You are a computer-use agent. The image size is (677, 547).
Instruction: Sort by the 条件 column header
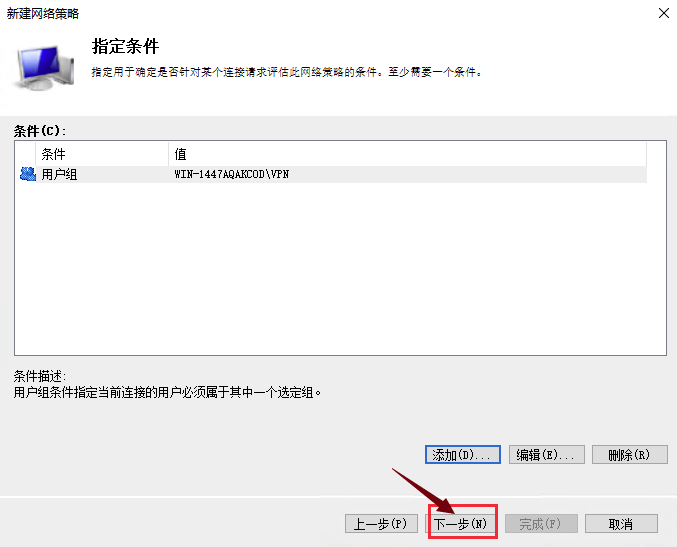[102, 154]
